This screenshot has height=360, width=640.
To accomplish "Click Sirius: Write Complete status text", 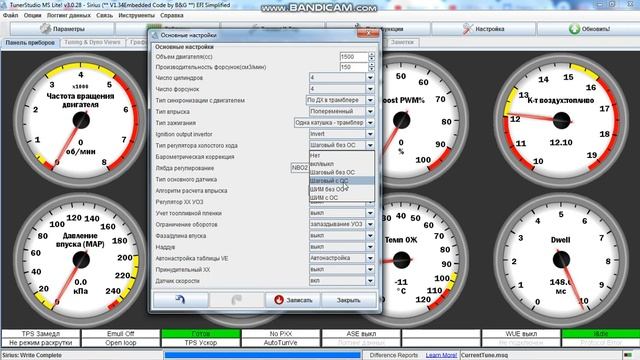I will [31, 355].
